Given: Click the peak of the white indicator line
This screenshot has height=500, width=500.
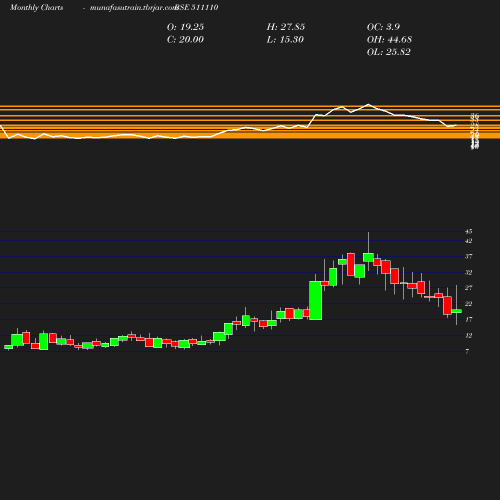Looking at the screenshot, I should pos(368,105).
